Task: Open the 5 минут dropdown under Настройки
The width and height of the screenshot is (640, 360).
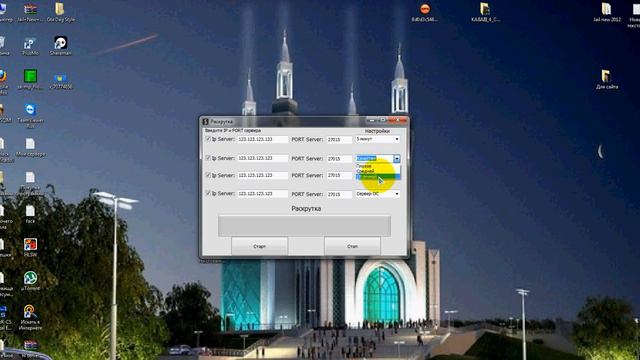Action: [378, 139]
